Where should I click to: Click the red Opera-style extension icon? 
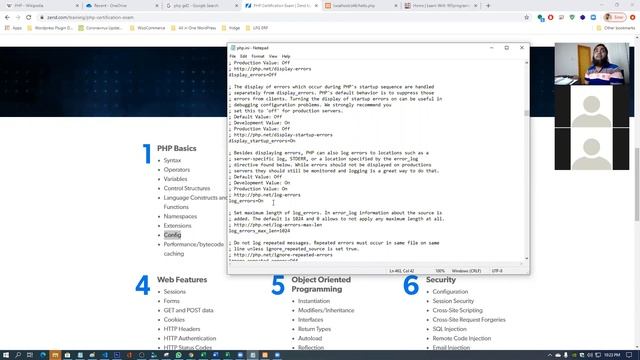(x=551, y=18)
